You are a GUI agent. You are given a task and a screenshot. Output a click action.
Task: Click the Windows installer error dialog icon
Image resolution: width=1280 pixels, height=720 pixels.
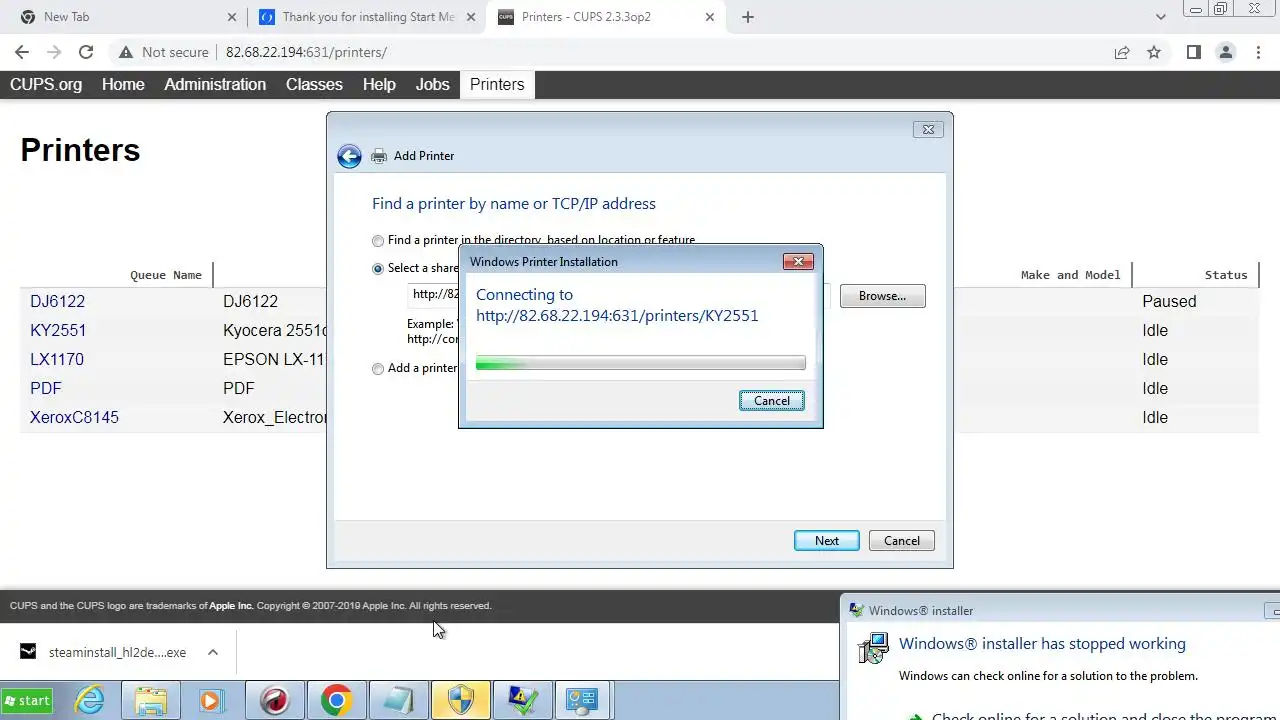point(873,648)
